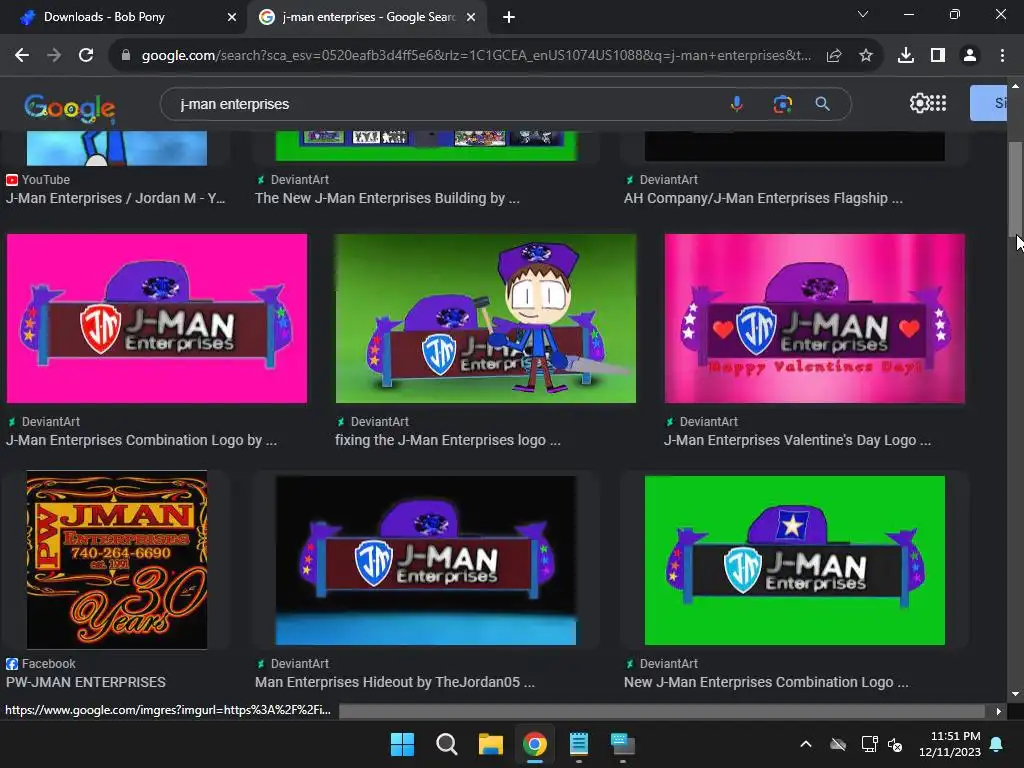
Task: Open notifications bell in taskbar
Action: click(997, 744)
